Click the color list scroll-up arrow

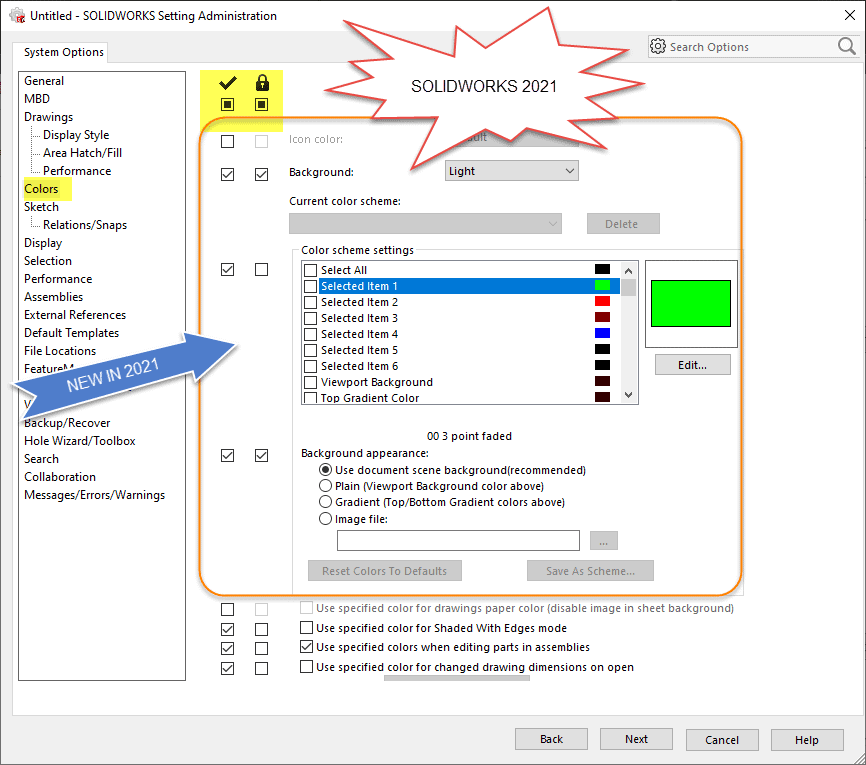(x=629, y=271)
